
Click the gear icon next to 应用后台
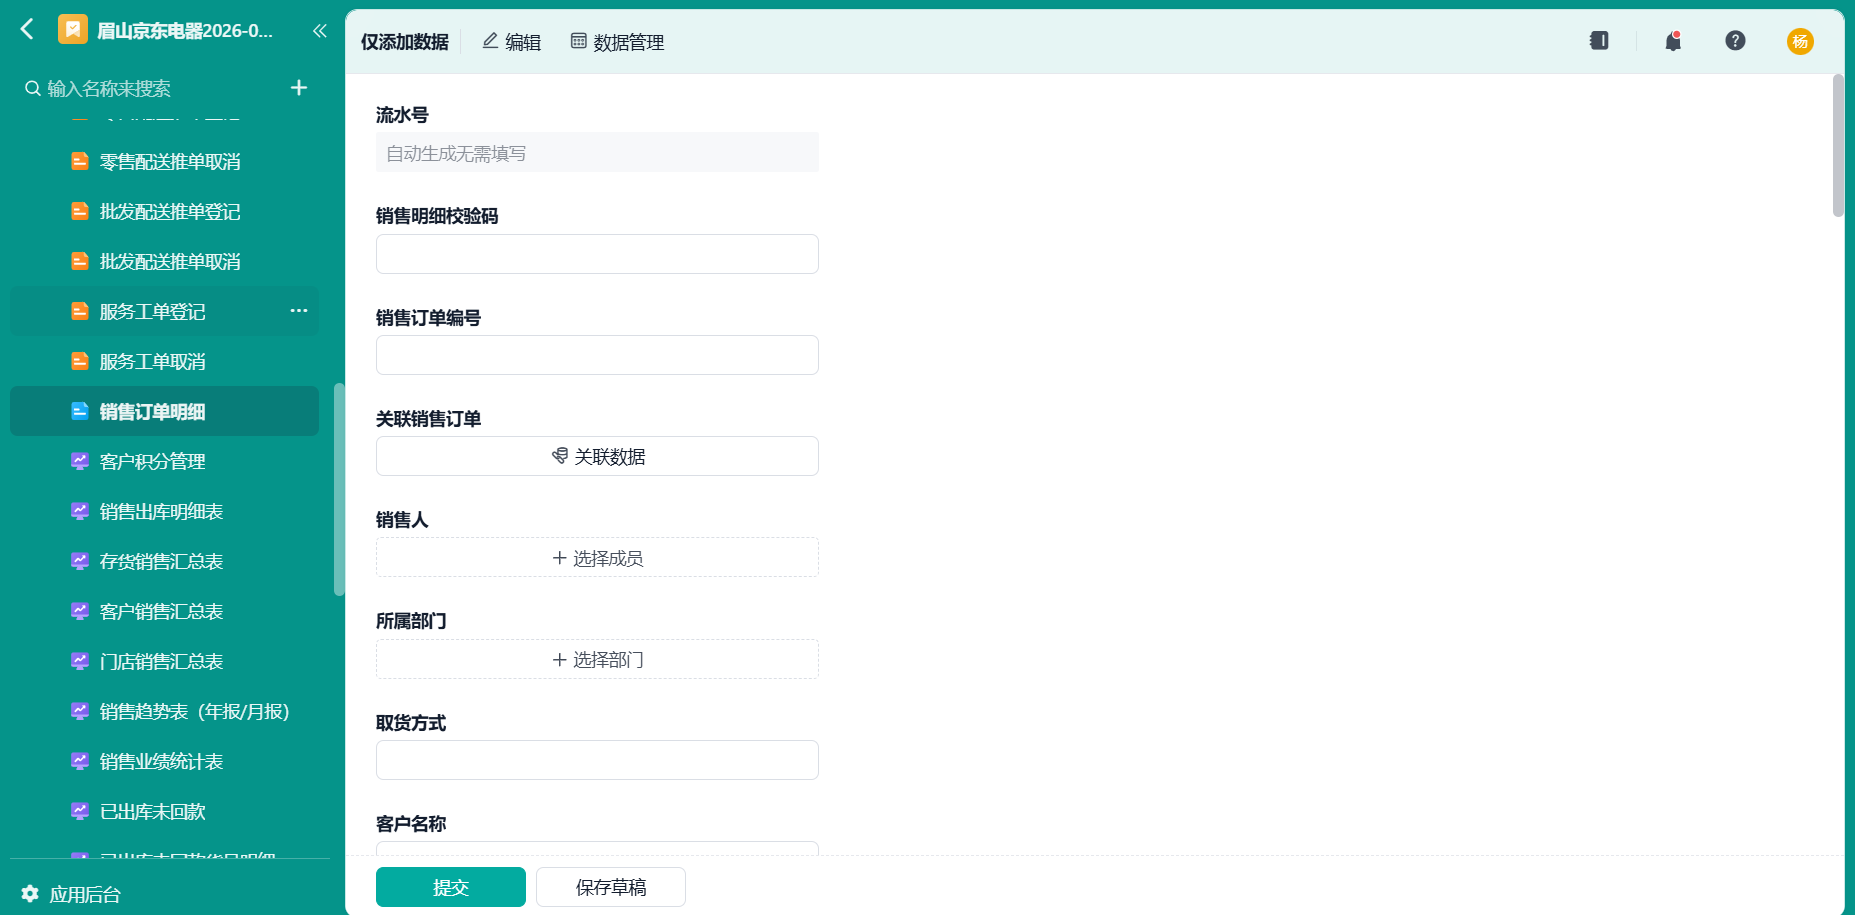[30, 894]
